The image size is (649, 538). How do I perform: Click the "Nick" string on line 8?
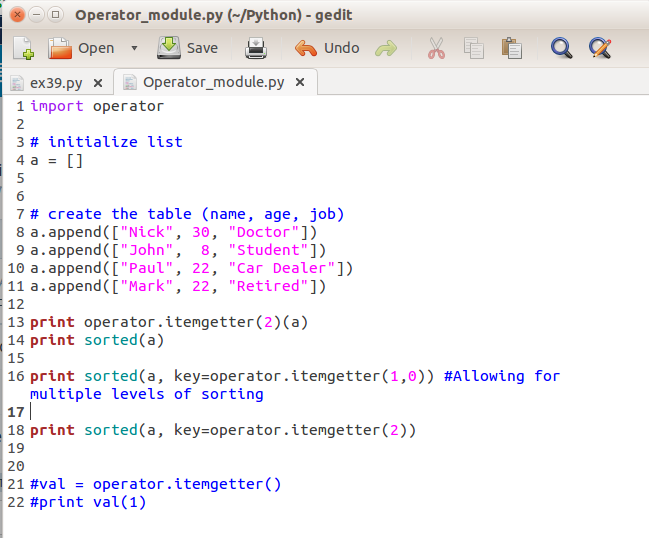(x=147, y=232)
